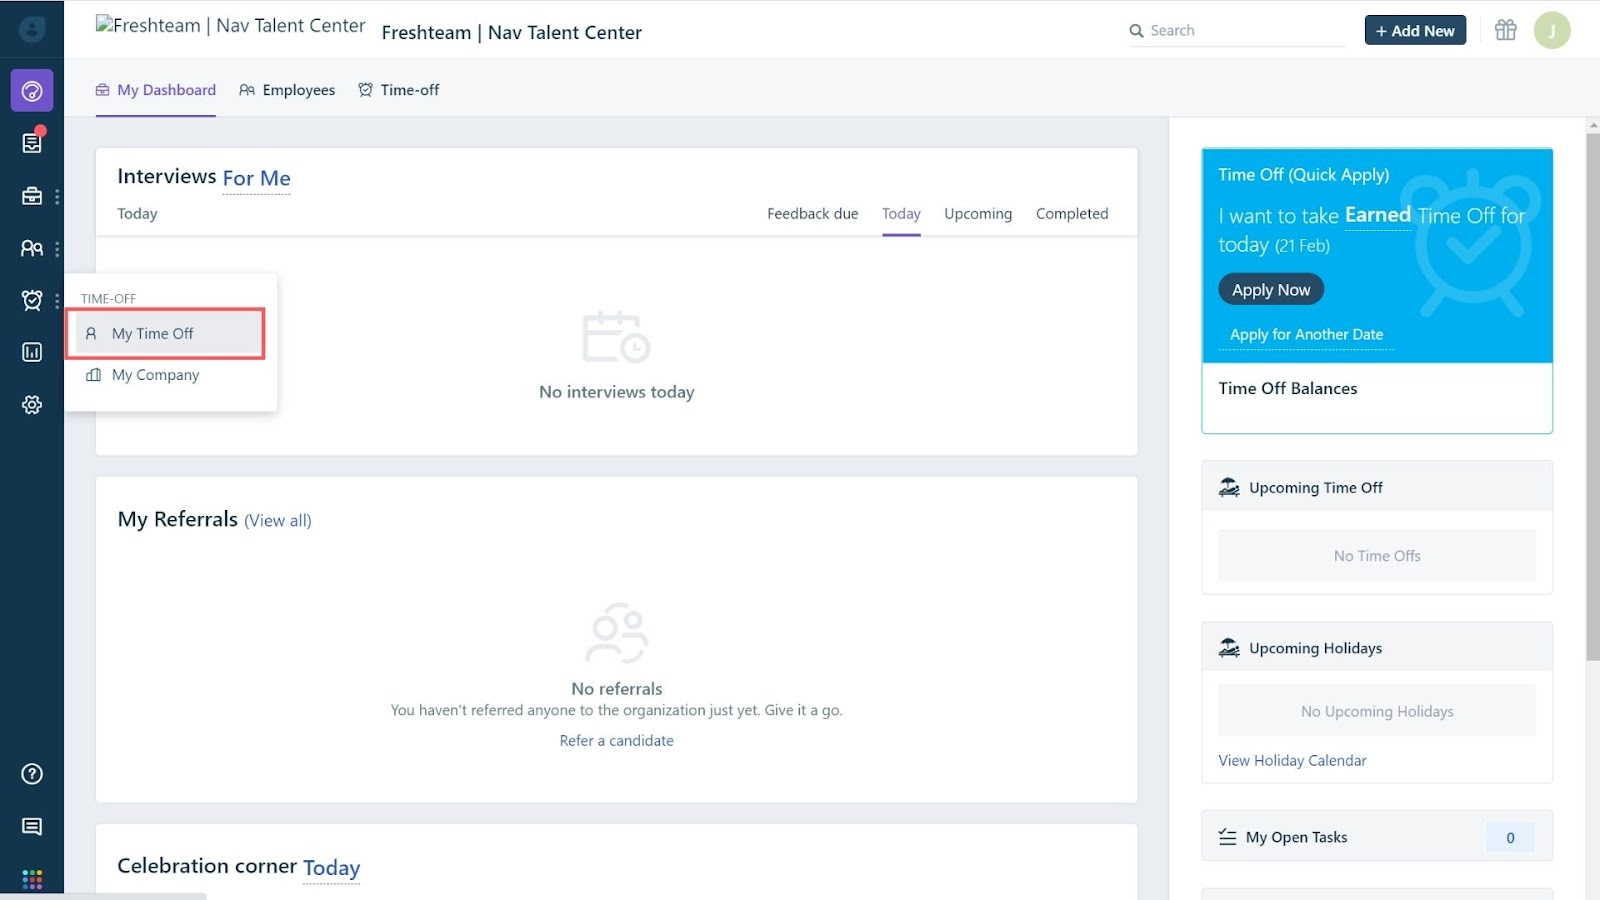1600x900 pixels.
Task: Open the app switcher grid icon
Action: 32,879
